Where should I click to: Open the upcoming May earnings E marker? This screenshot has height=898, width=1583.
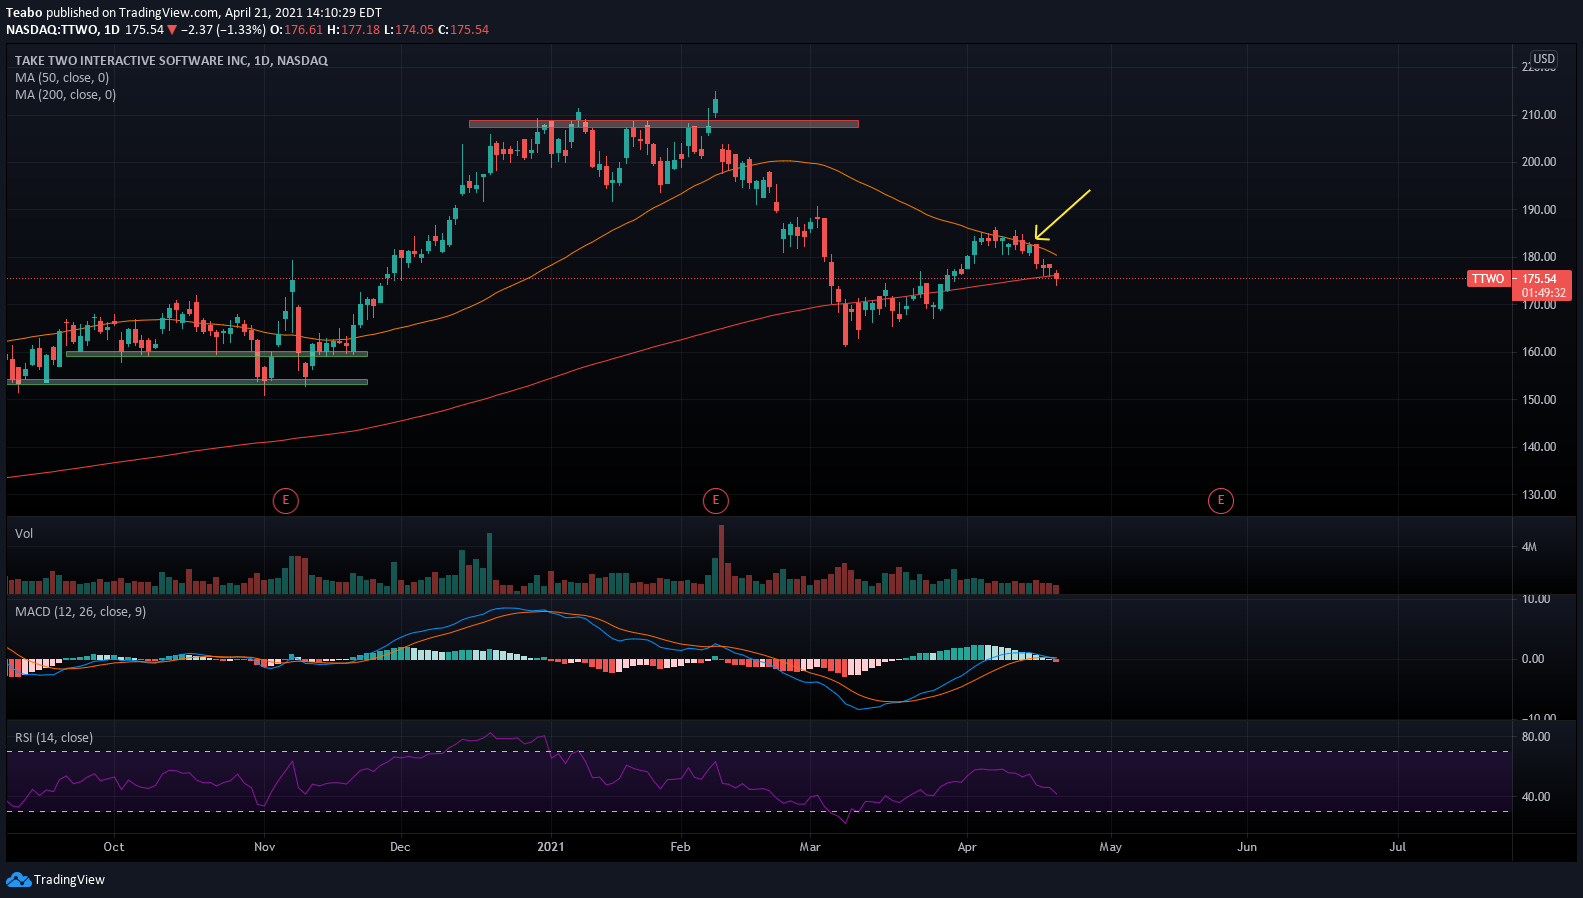coord(1221,500)
